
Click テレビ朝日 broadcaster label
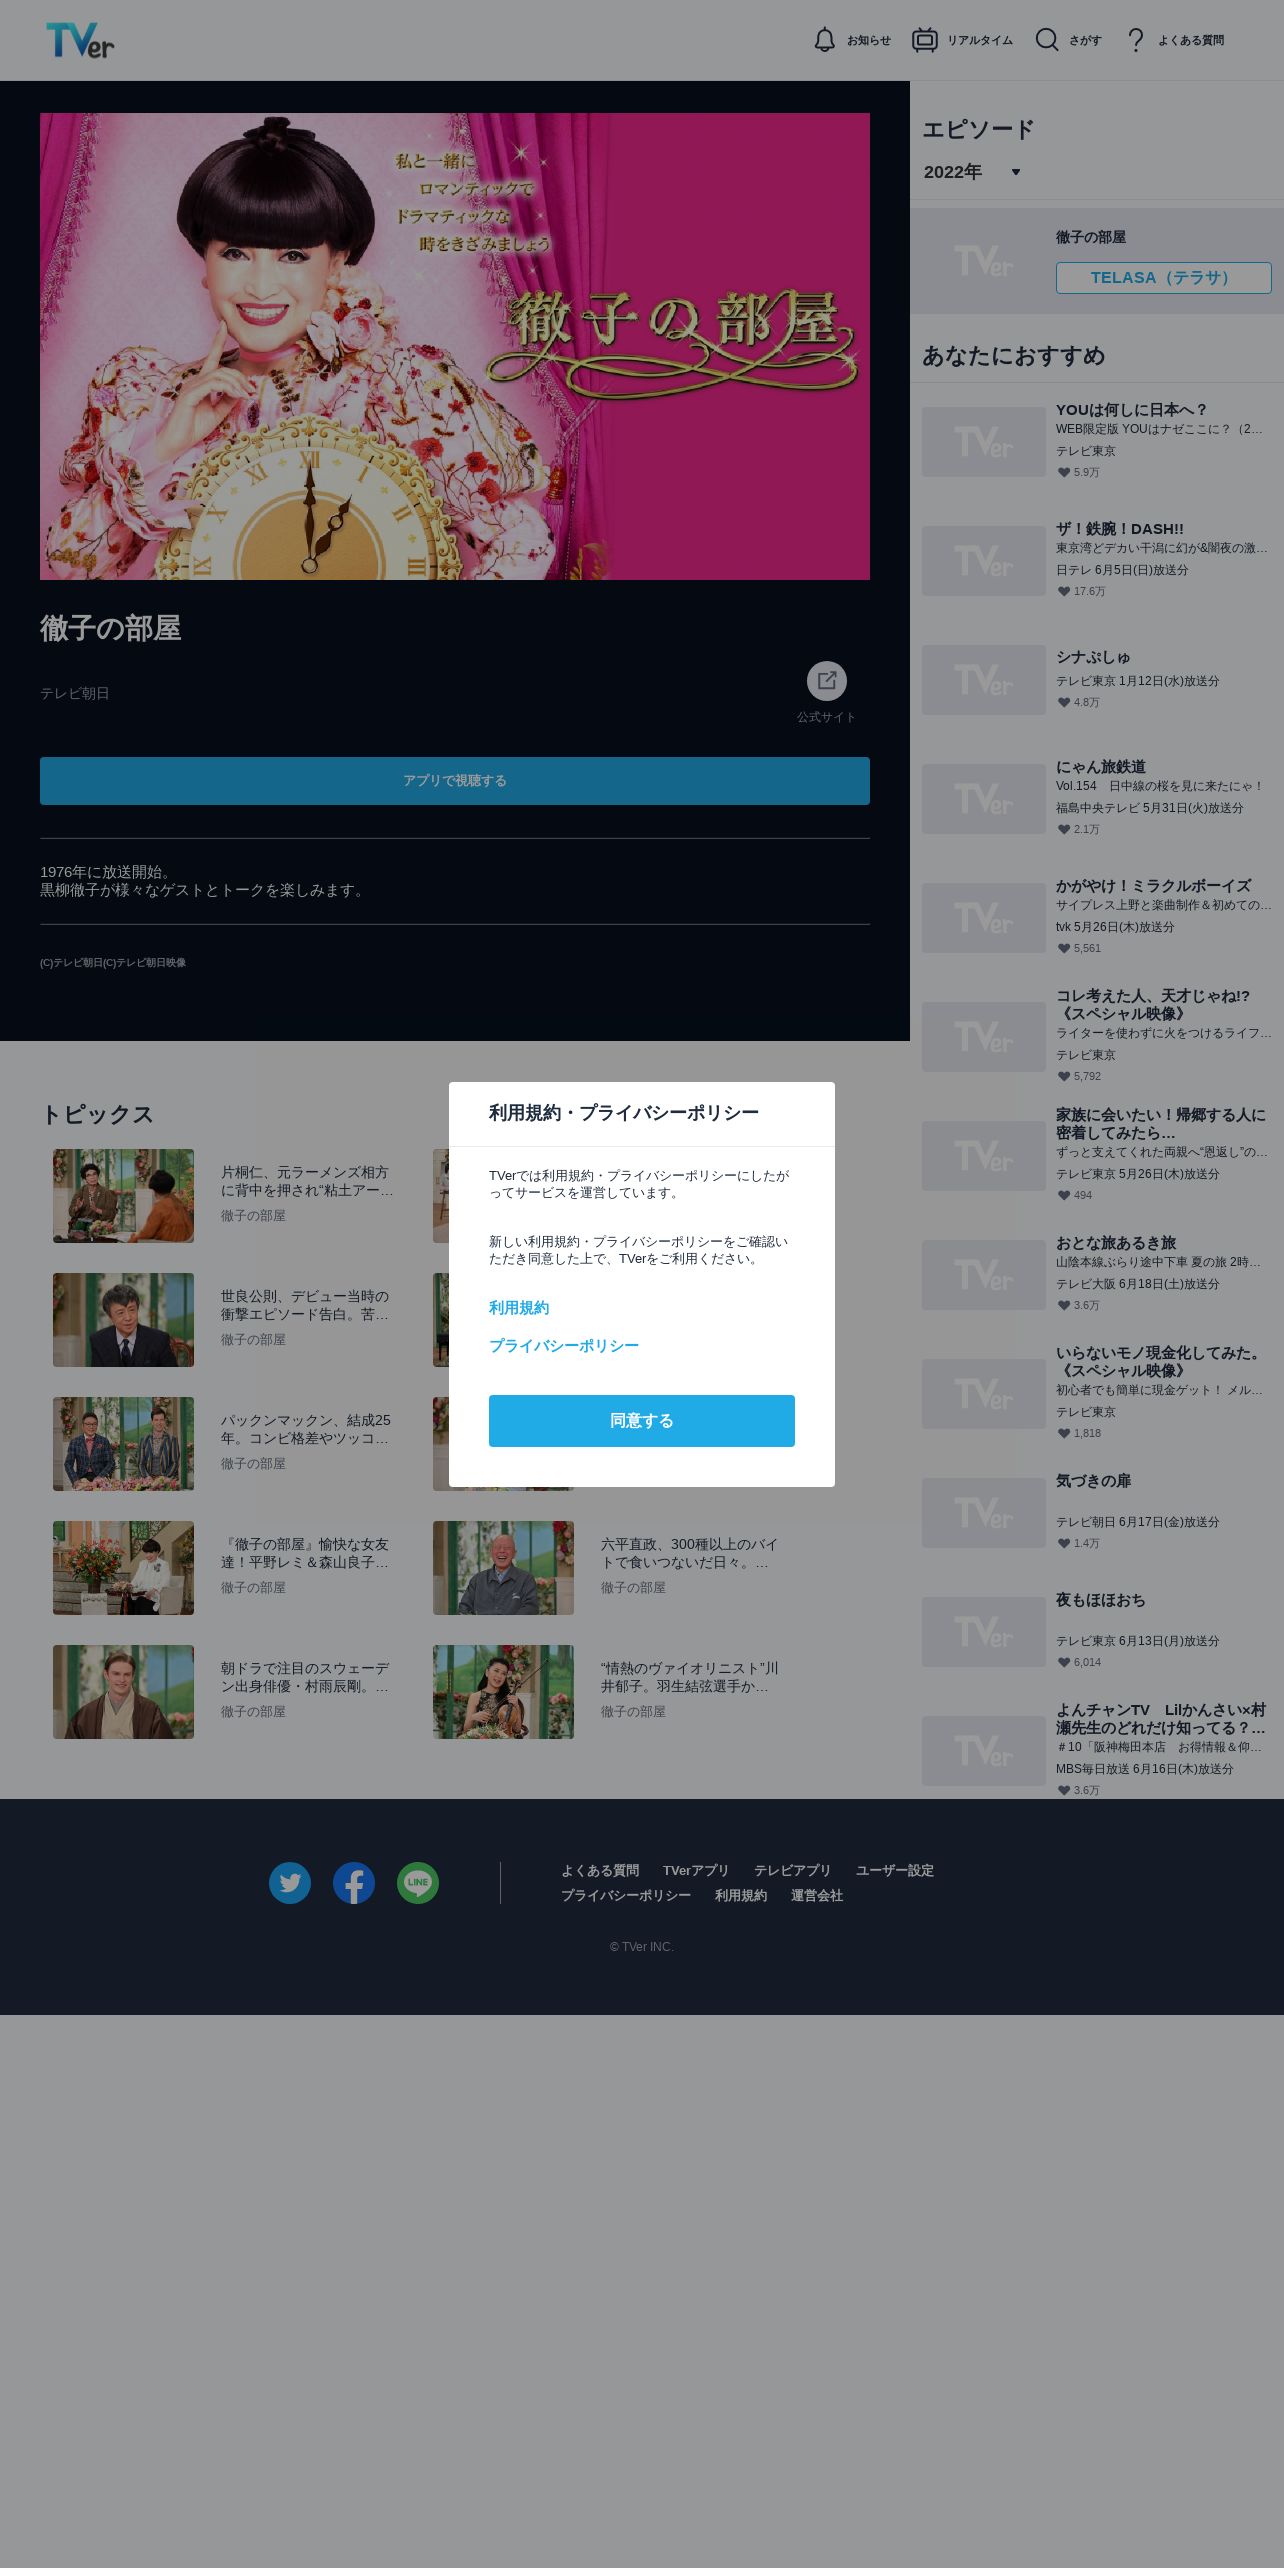(x=75, y=694)
